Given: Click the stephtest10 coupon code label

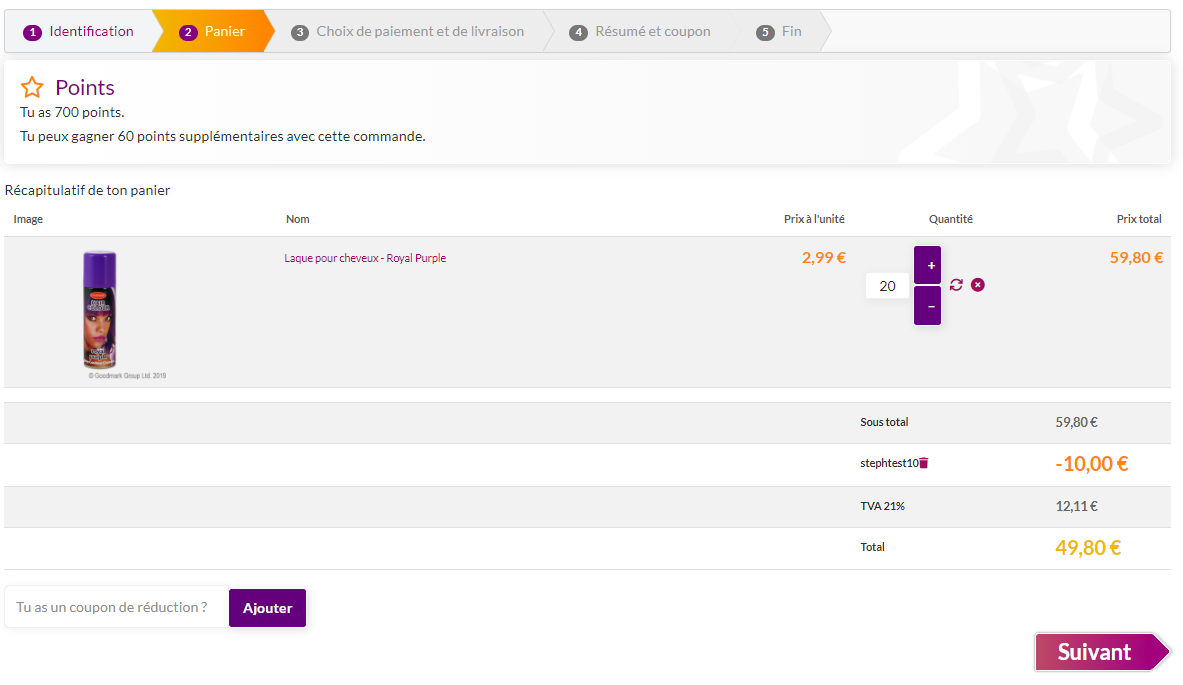Looking at the screenshot, I should pos(888,463).
